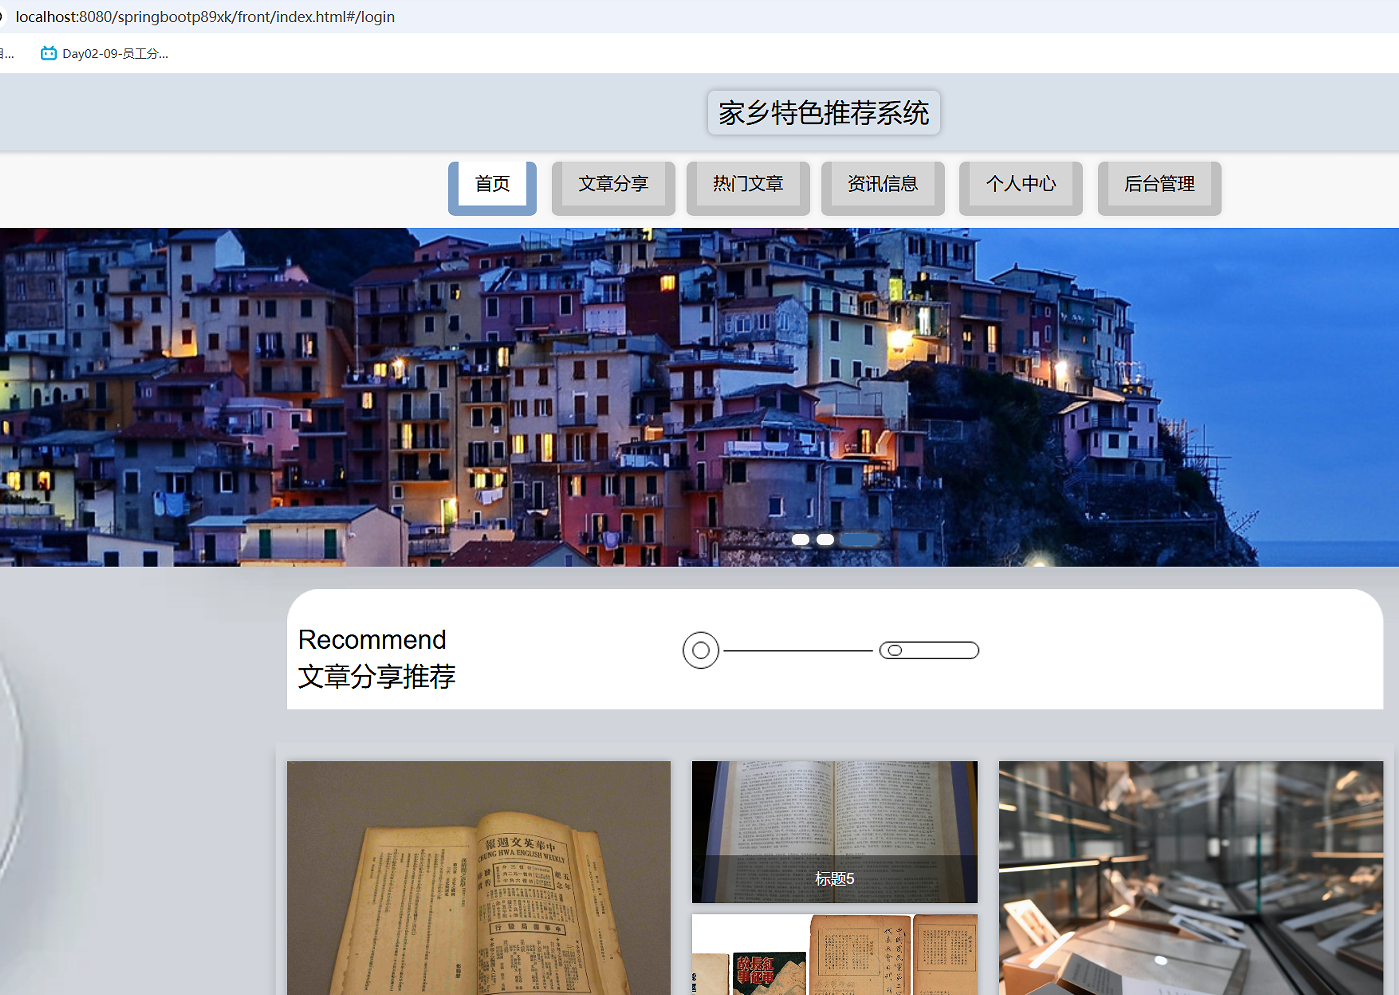
Task: Select the first carousel indicator dot
Action: 801,539
